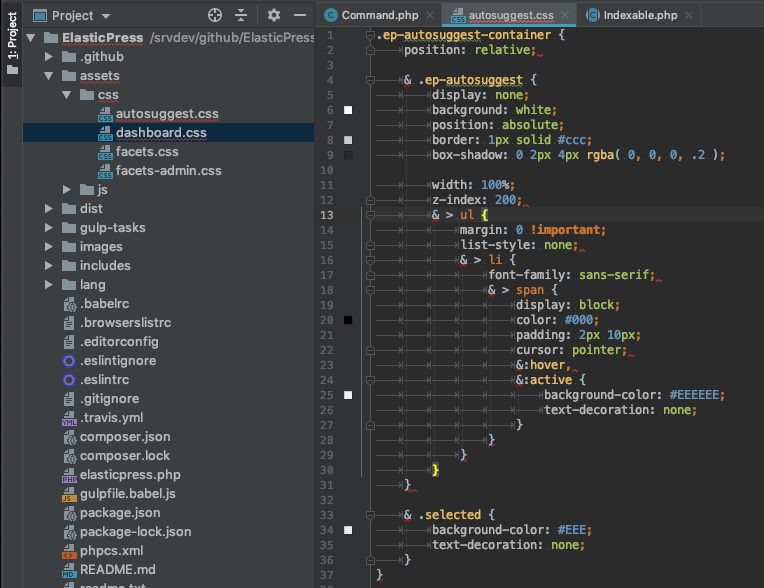Screen dimensions: 764x588
Task: Click the elasticpress.php PHP icon
Action: (x=69, y=475)
